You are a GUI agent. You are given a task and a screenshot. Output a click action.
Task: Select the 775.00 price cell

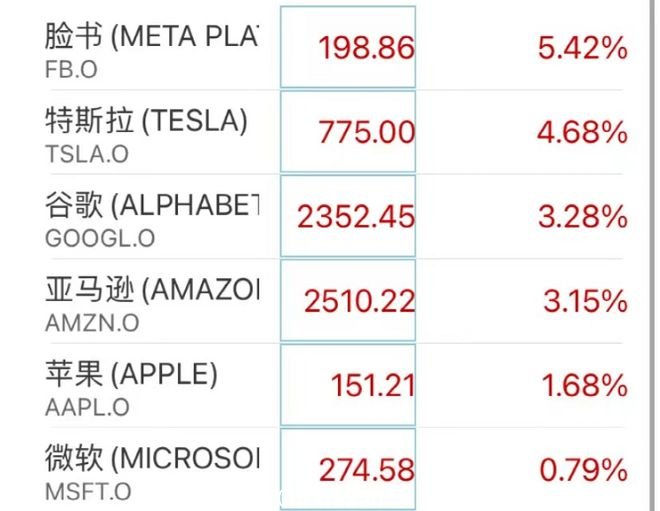(x=348, y=132)
